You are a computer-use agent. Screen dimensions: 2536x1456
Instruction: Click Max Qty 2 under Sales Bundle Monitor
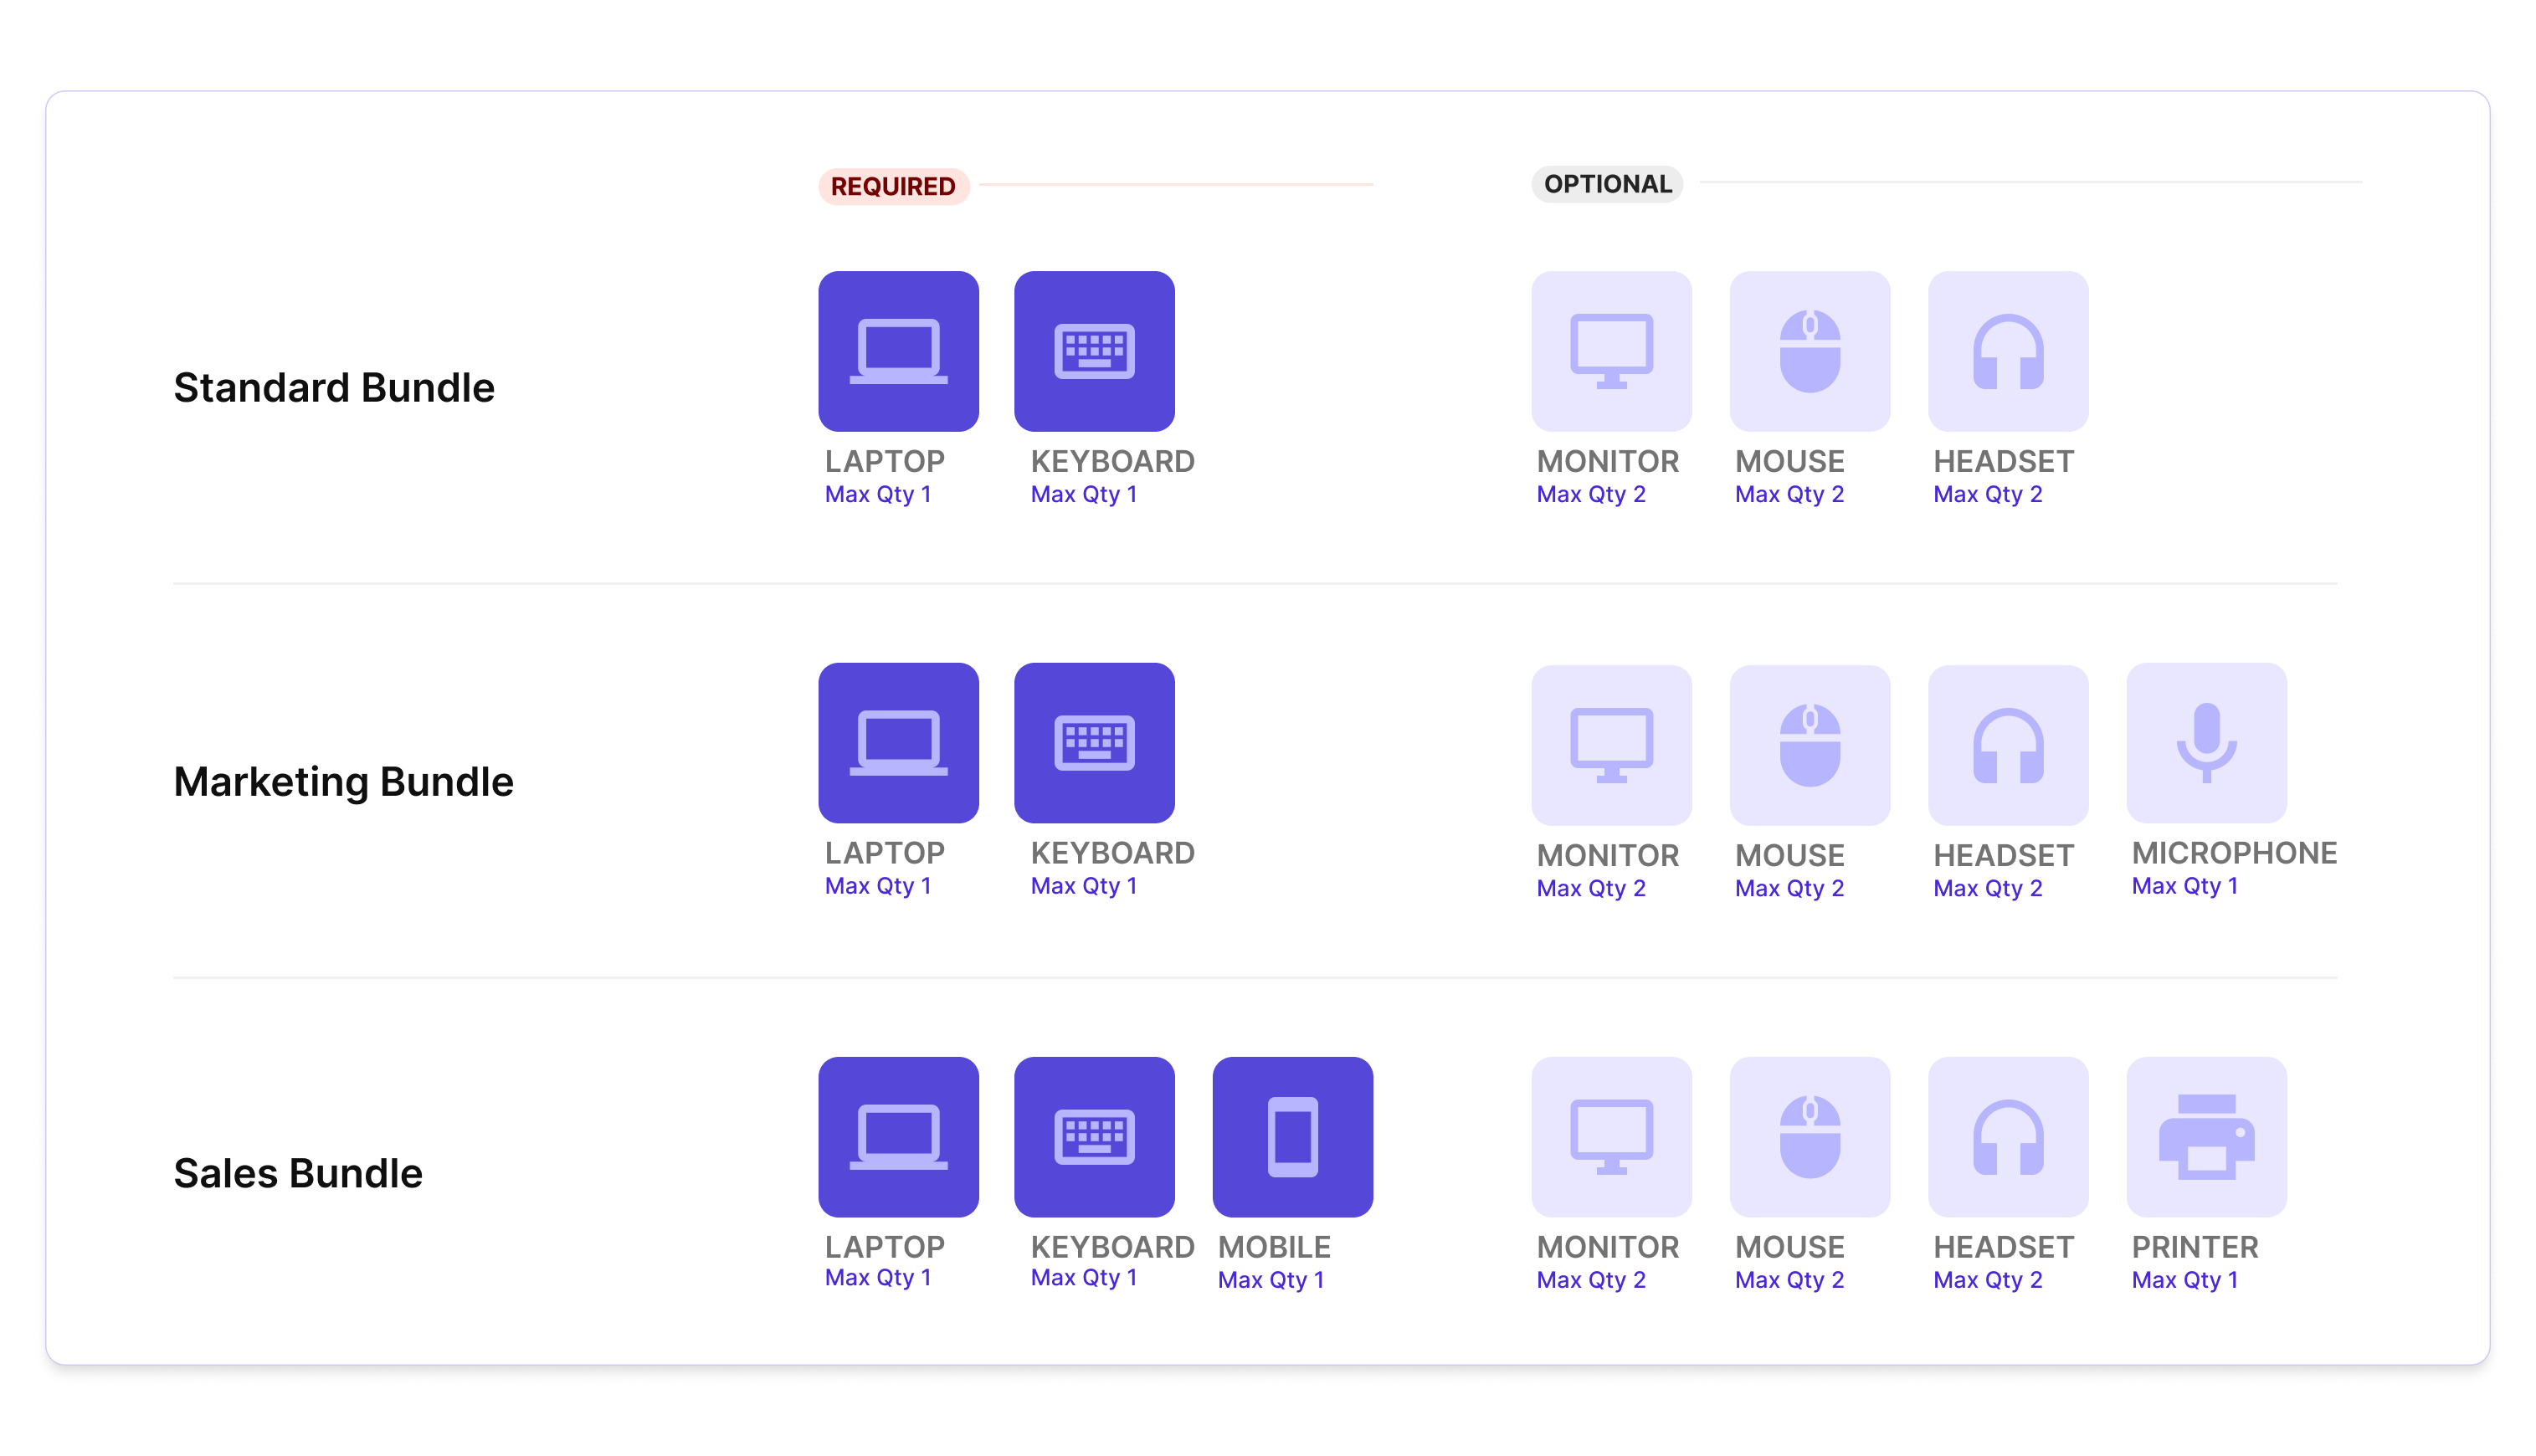click(1591, 1281)
